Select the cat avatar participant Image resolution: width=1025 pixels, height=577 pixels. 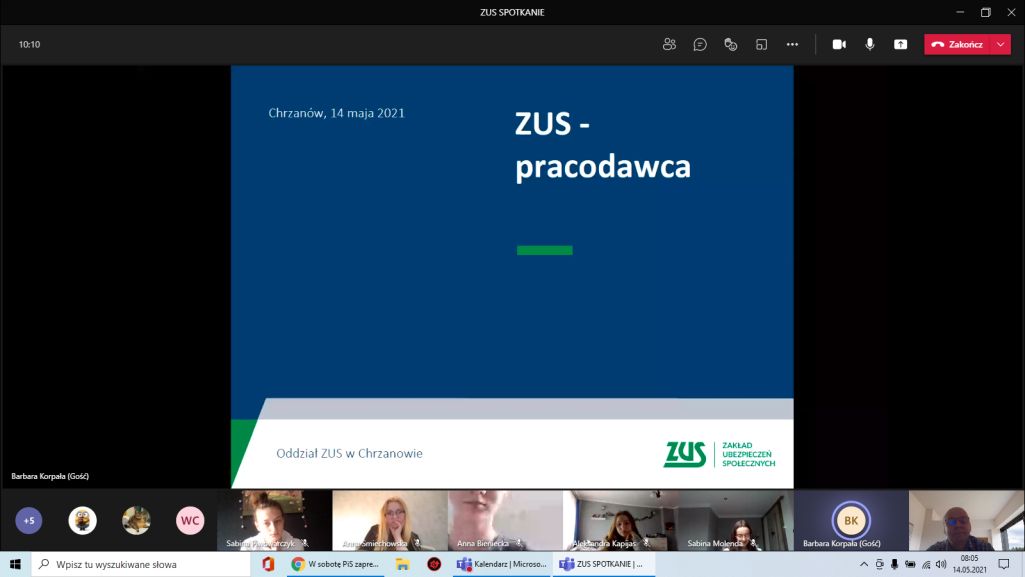point(136,521)
